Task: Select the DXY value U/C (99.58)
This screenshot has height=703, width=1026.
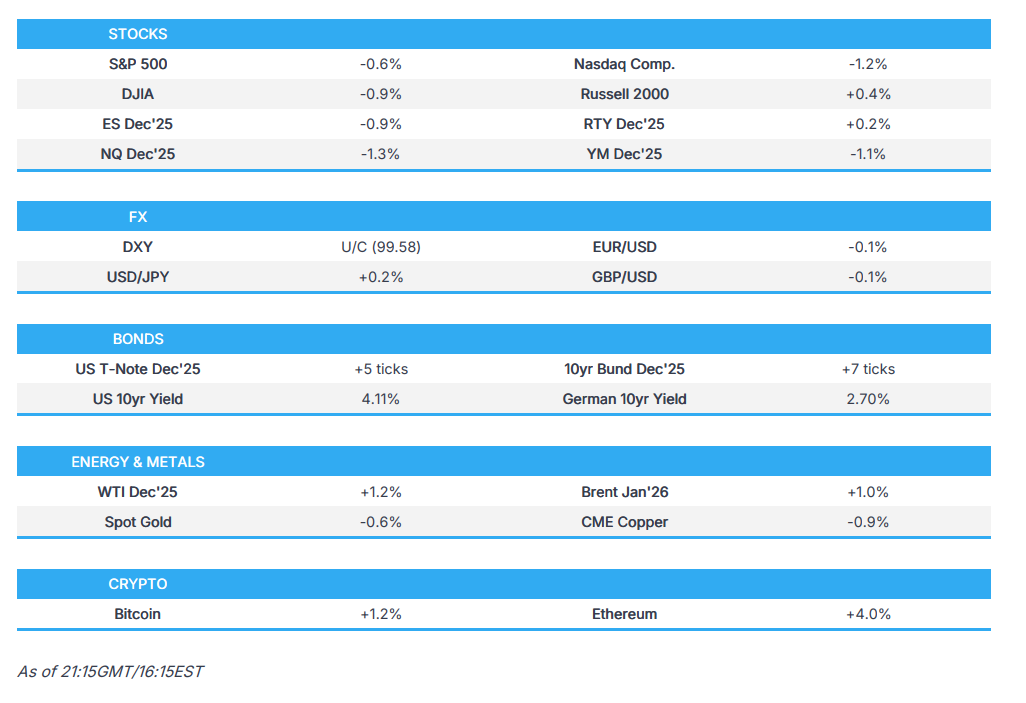Action: (380, 247)
